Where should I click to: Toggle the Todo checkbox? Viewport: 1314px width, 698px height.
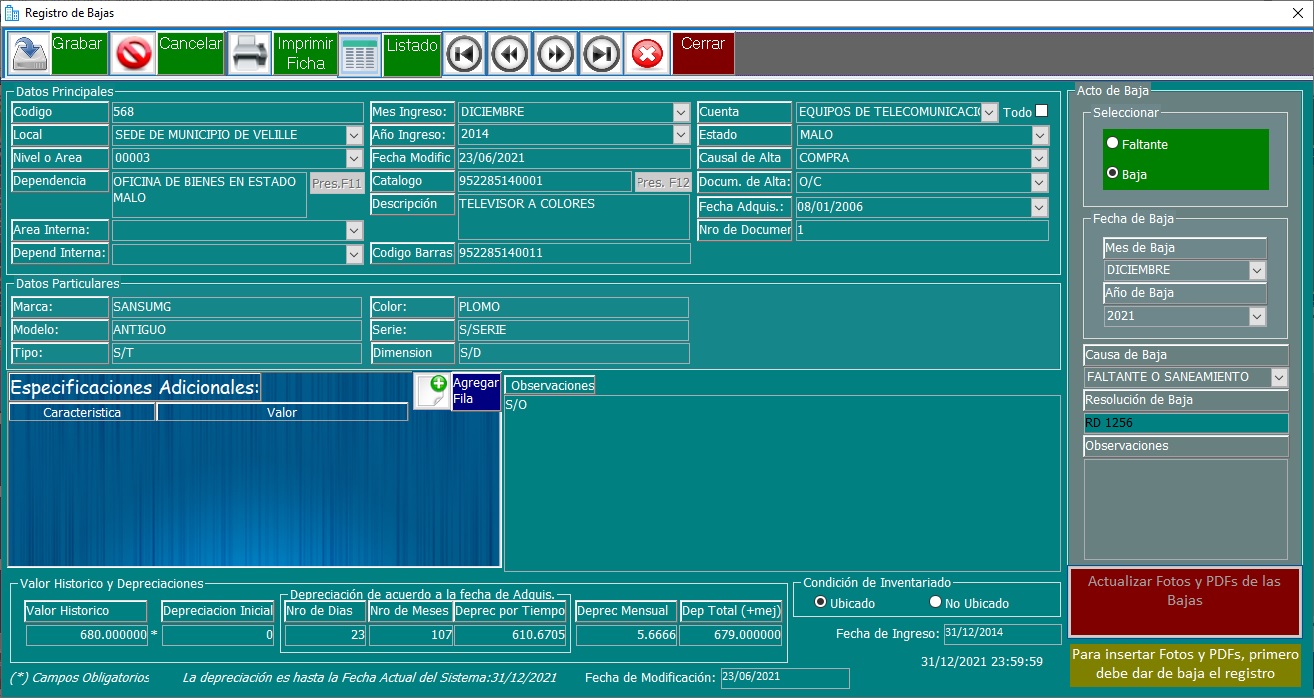pos(1041,111)
